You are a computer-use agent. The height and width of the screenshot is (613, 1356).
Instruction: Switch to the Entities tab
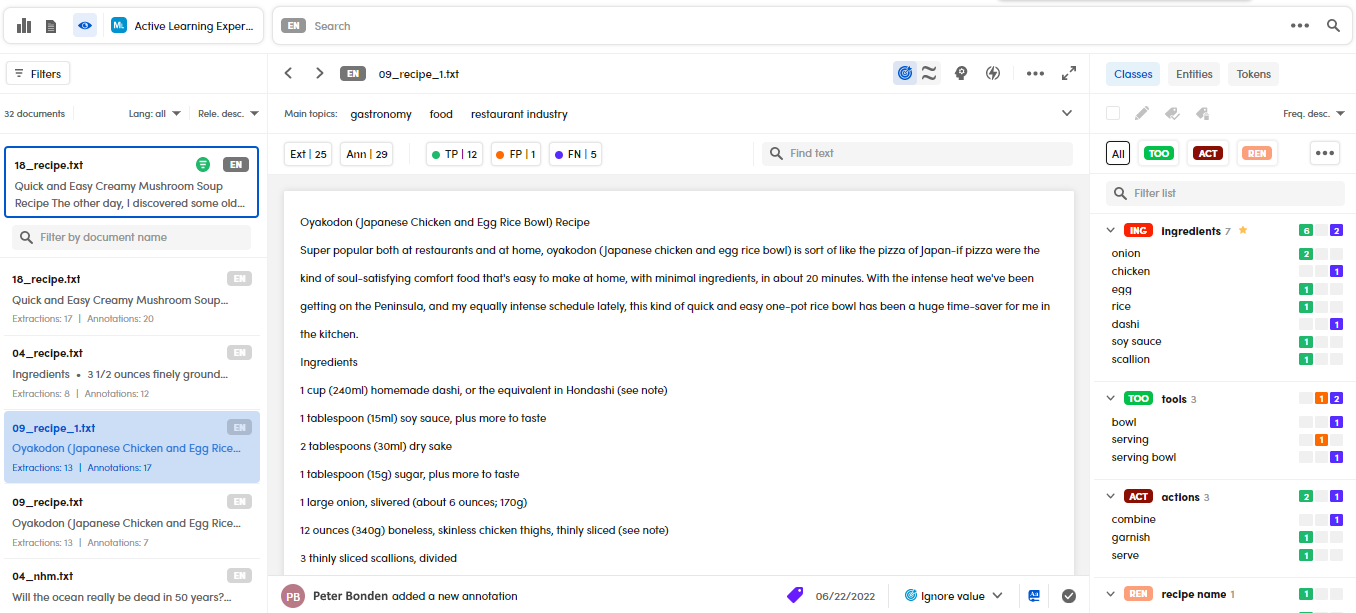pyautogui.click(x=1194, y=74)
